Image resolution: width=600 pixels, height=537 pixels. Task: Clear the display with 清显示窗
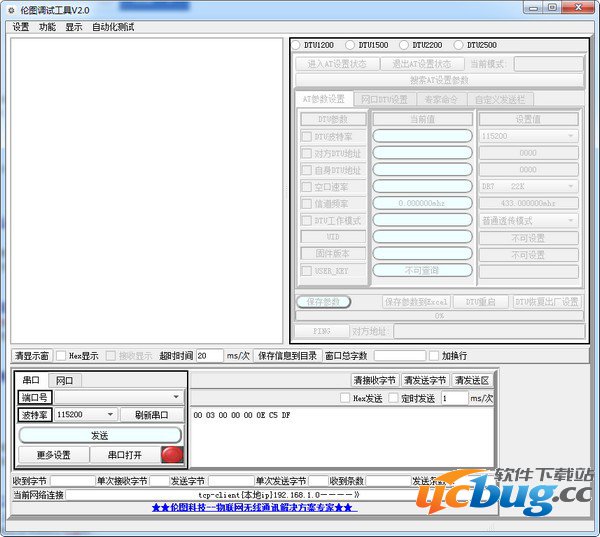(x=31, y=355)
